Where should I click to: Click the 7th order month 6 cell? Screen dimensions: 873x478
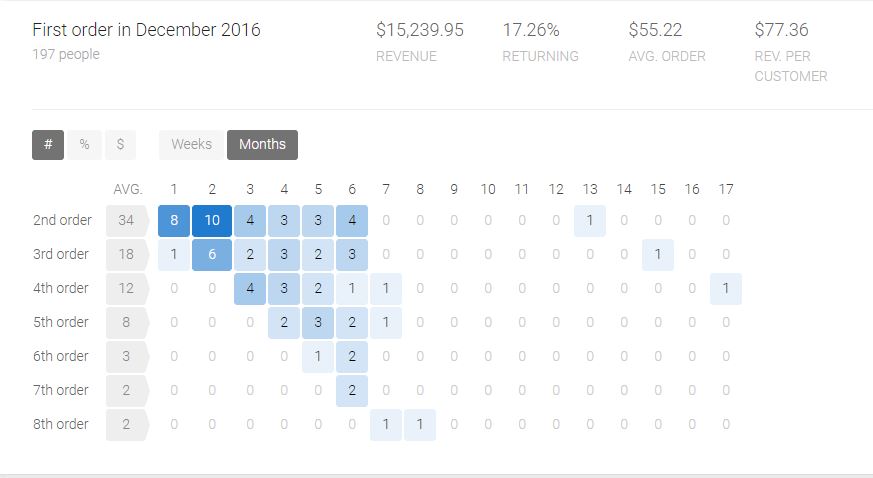[352, 391]
